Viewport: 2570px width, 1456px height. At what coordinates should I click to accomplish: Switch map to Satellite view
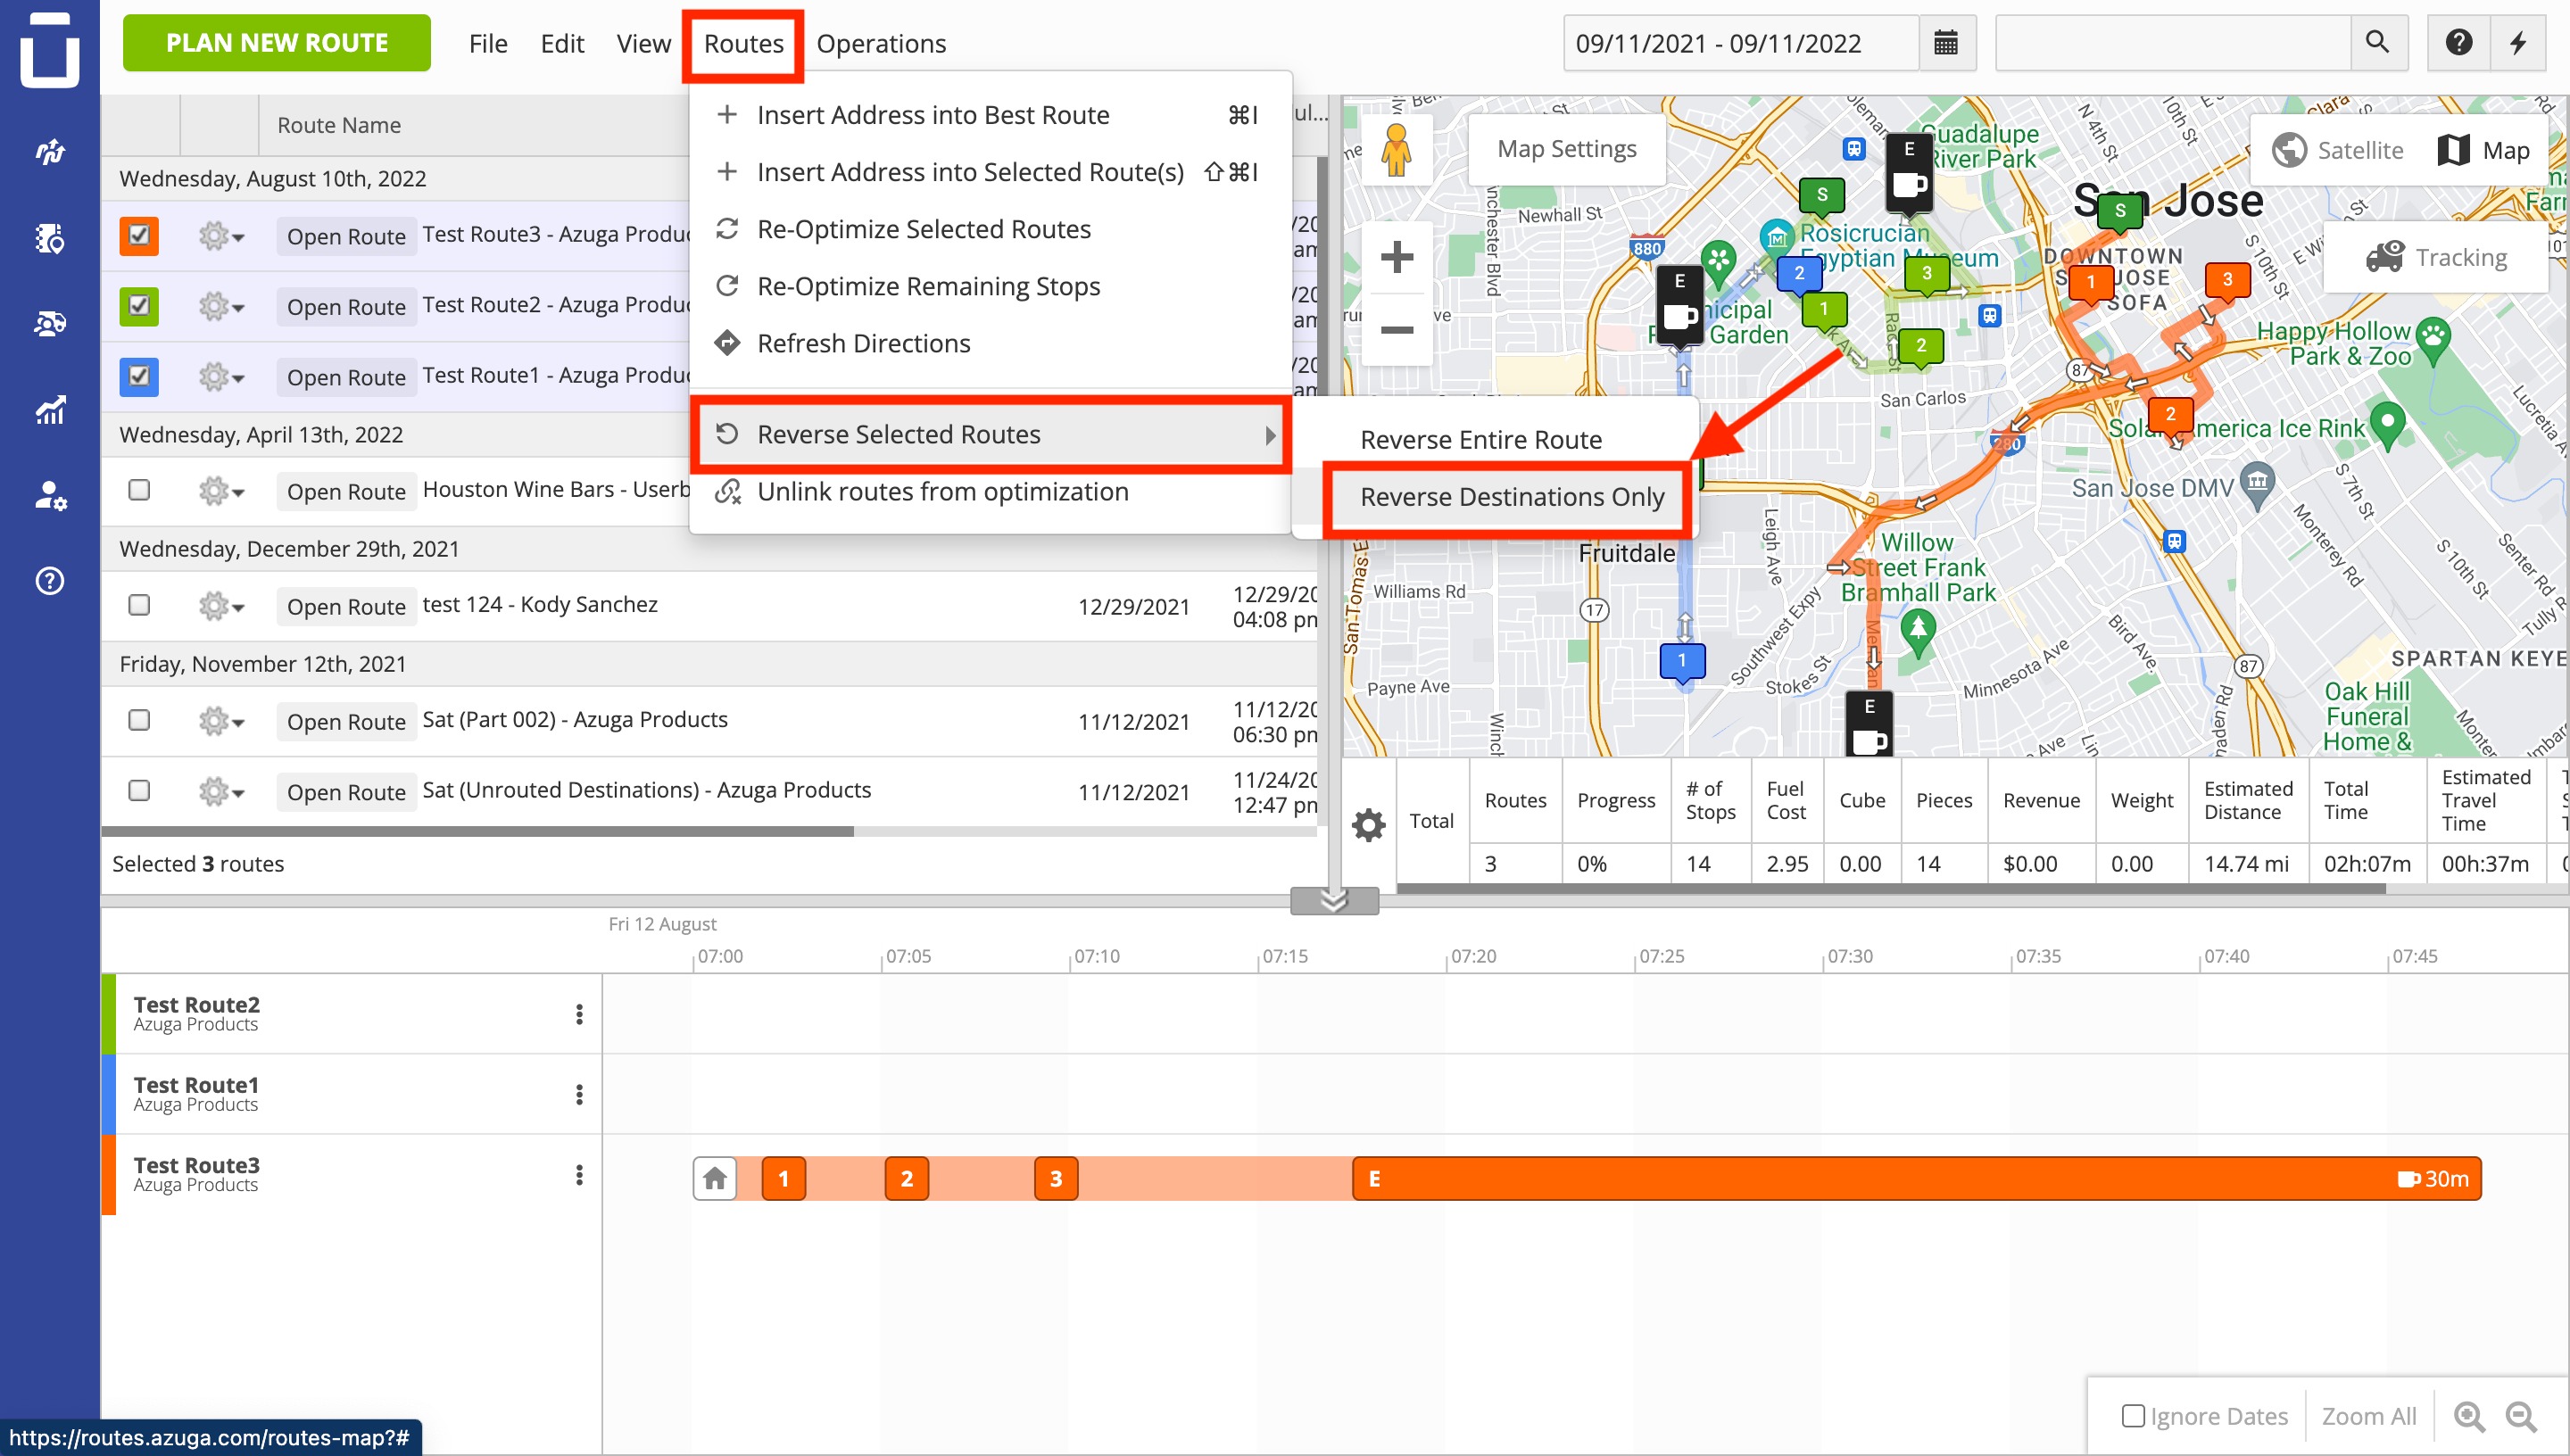[x=2338, y=150]
